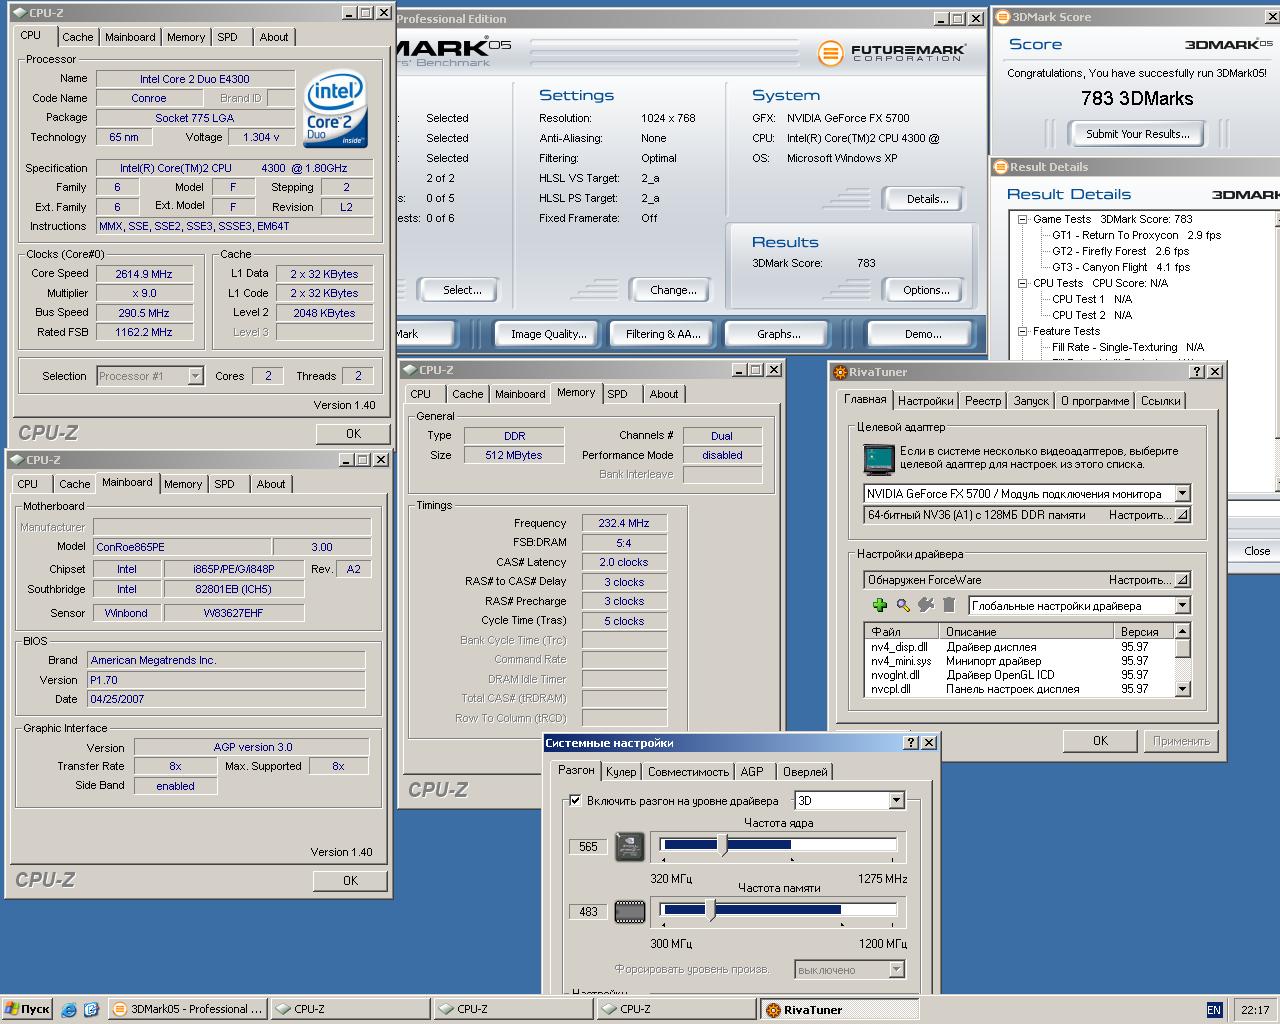Select the nv4_disp.dll row in driver list
1280x1024 pixels.
[1020, 647]
